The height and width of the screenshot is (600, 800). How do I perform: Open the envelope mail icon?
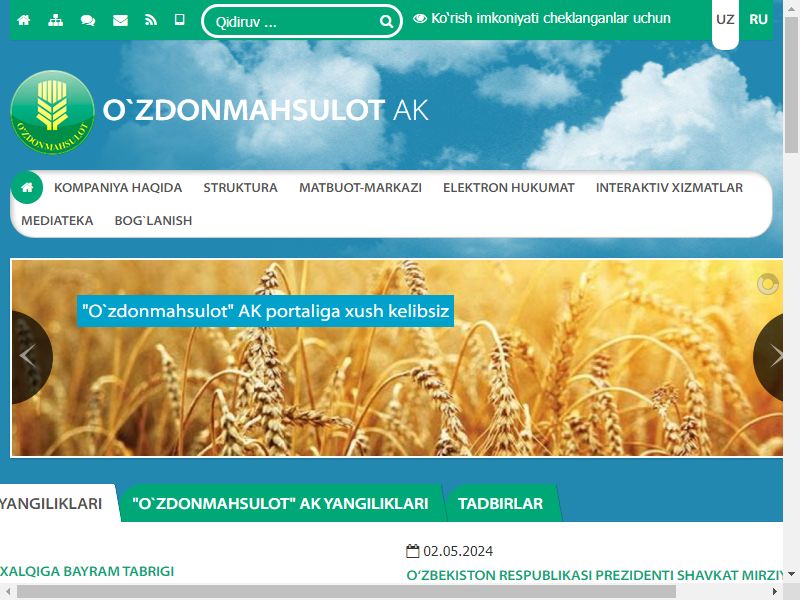coord(120,20)
